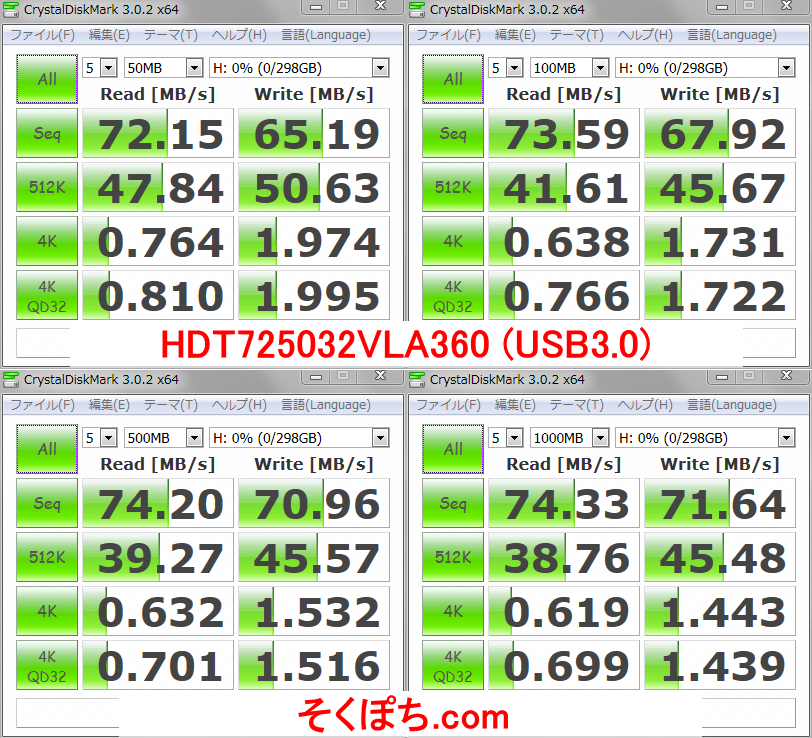The image size is (812, 738).
Task: Run the 512K test in the 1000MB window
Action: pyautogui.click(x=453, y=557)
